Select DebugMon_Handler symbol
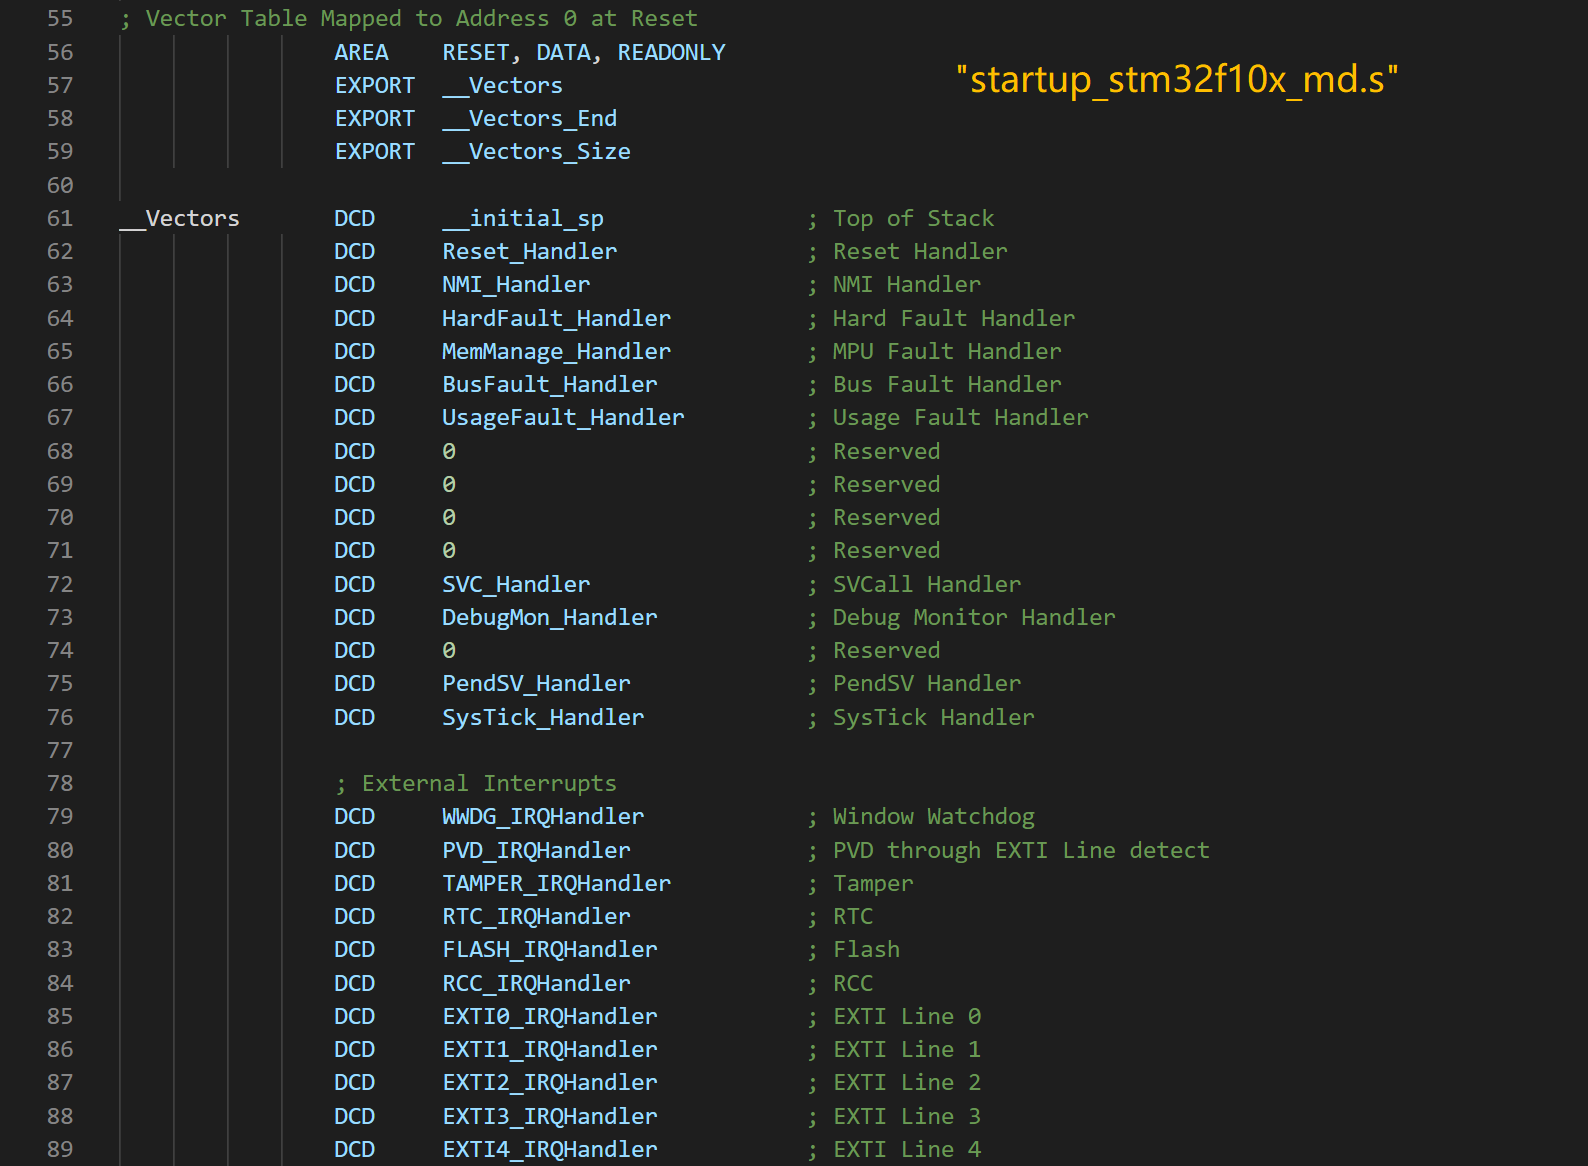 (x=550, y=618)
